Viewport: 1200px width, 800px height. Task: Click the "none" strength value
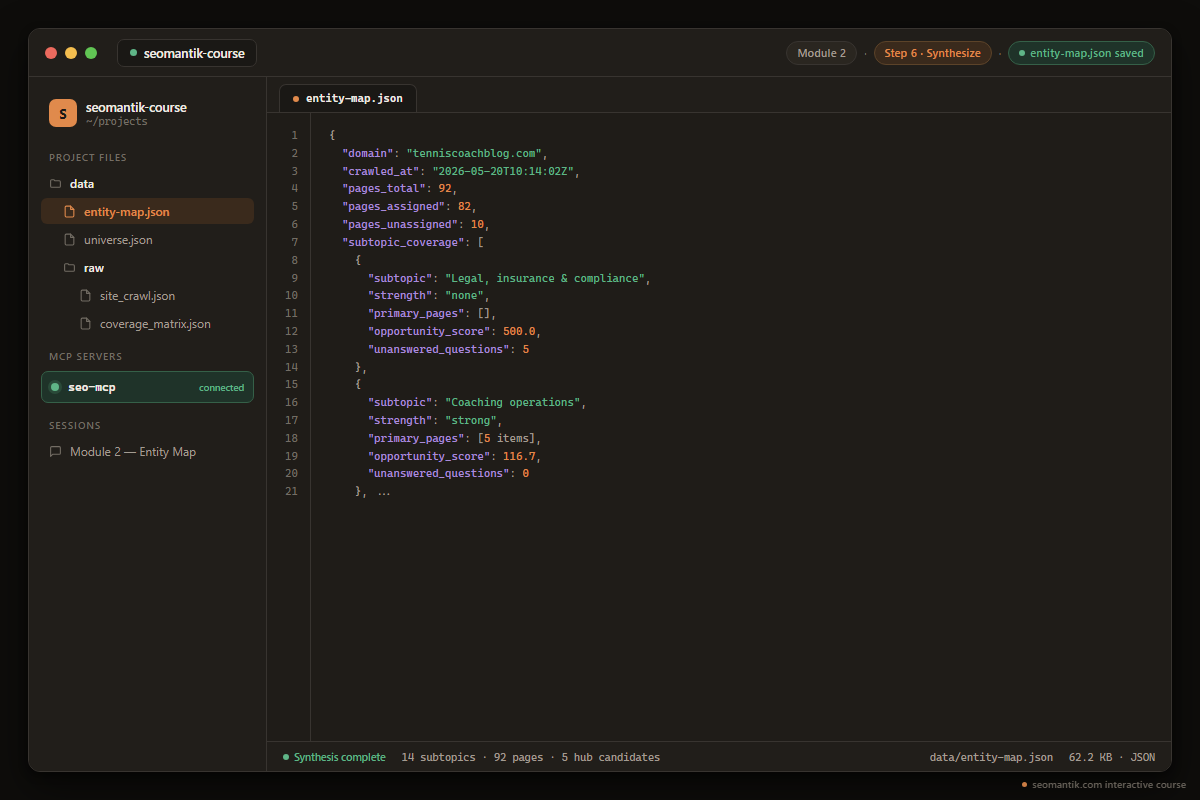point(464,296)
